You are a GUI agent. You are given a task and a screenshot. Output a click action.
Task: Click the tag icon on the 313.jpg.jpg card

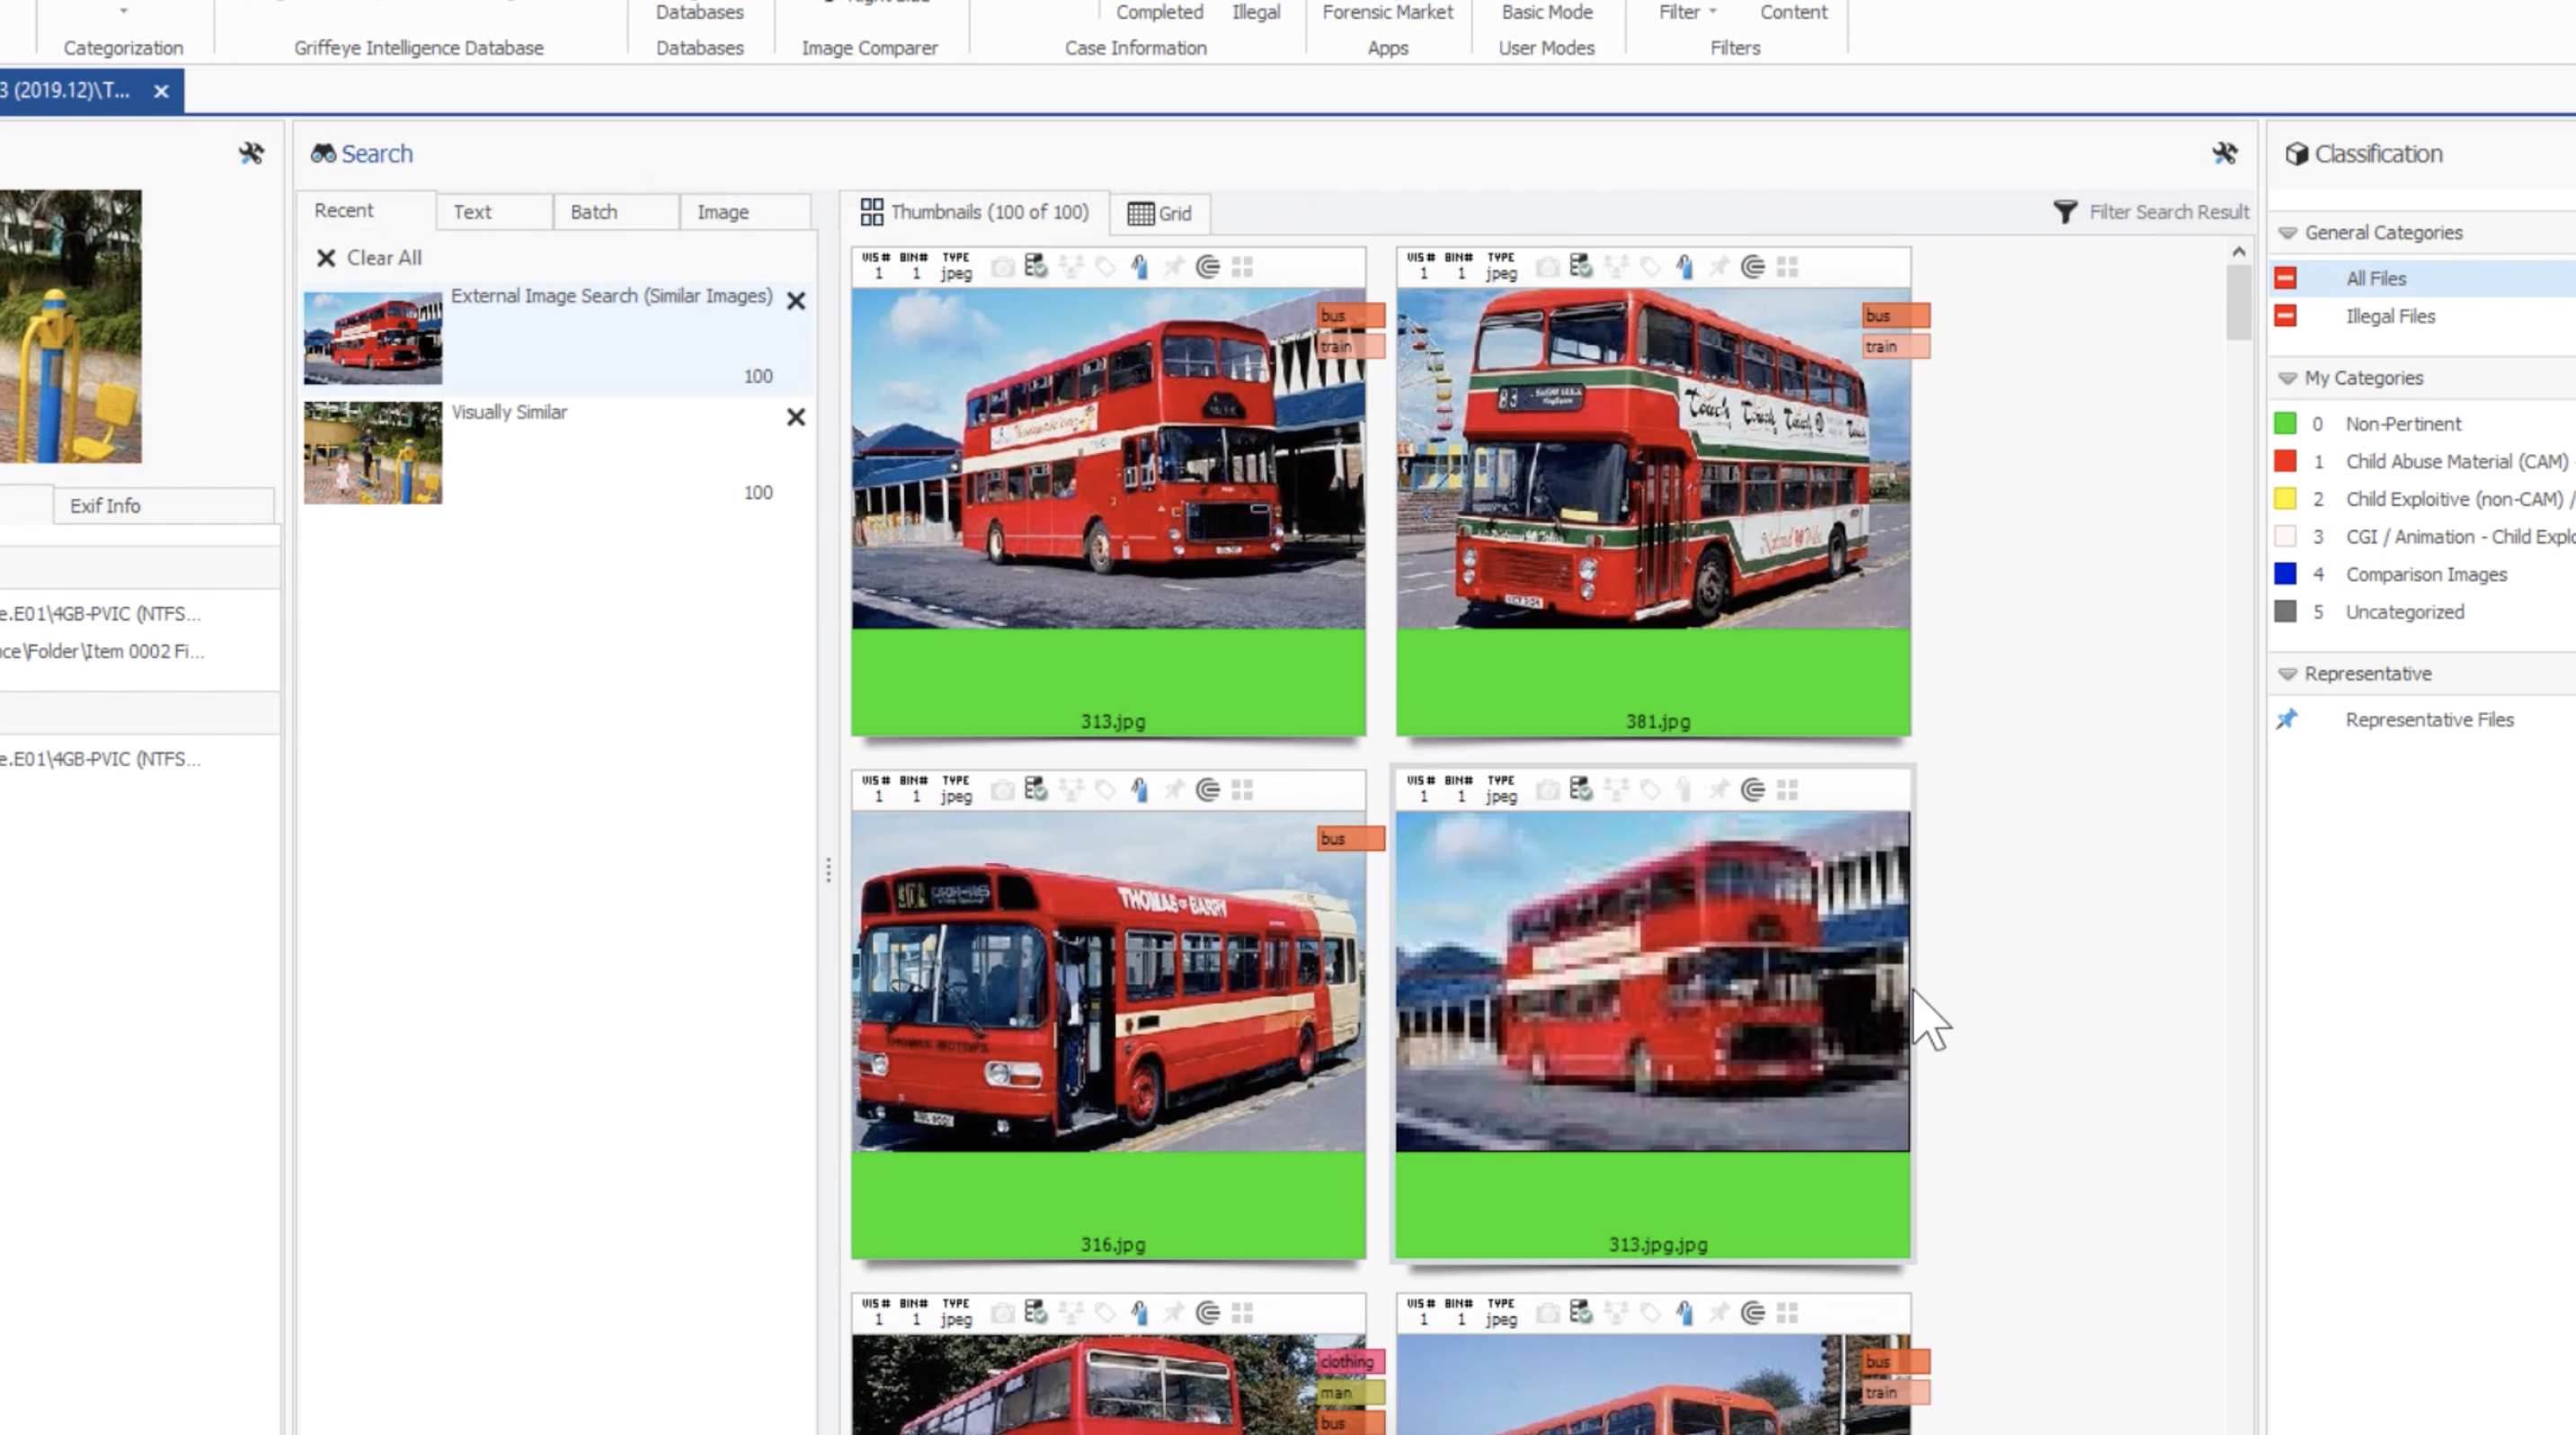[1650, 790]
